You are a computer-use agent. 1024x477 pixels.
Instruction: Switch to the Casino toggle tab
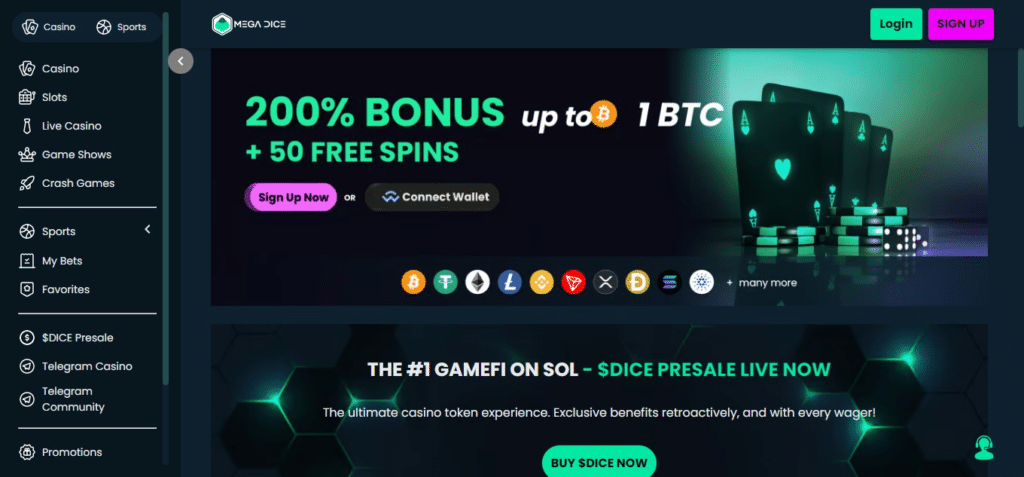pyautogui.click(x=49, y=27)
